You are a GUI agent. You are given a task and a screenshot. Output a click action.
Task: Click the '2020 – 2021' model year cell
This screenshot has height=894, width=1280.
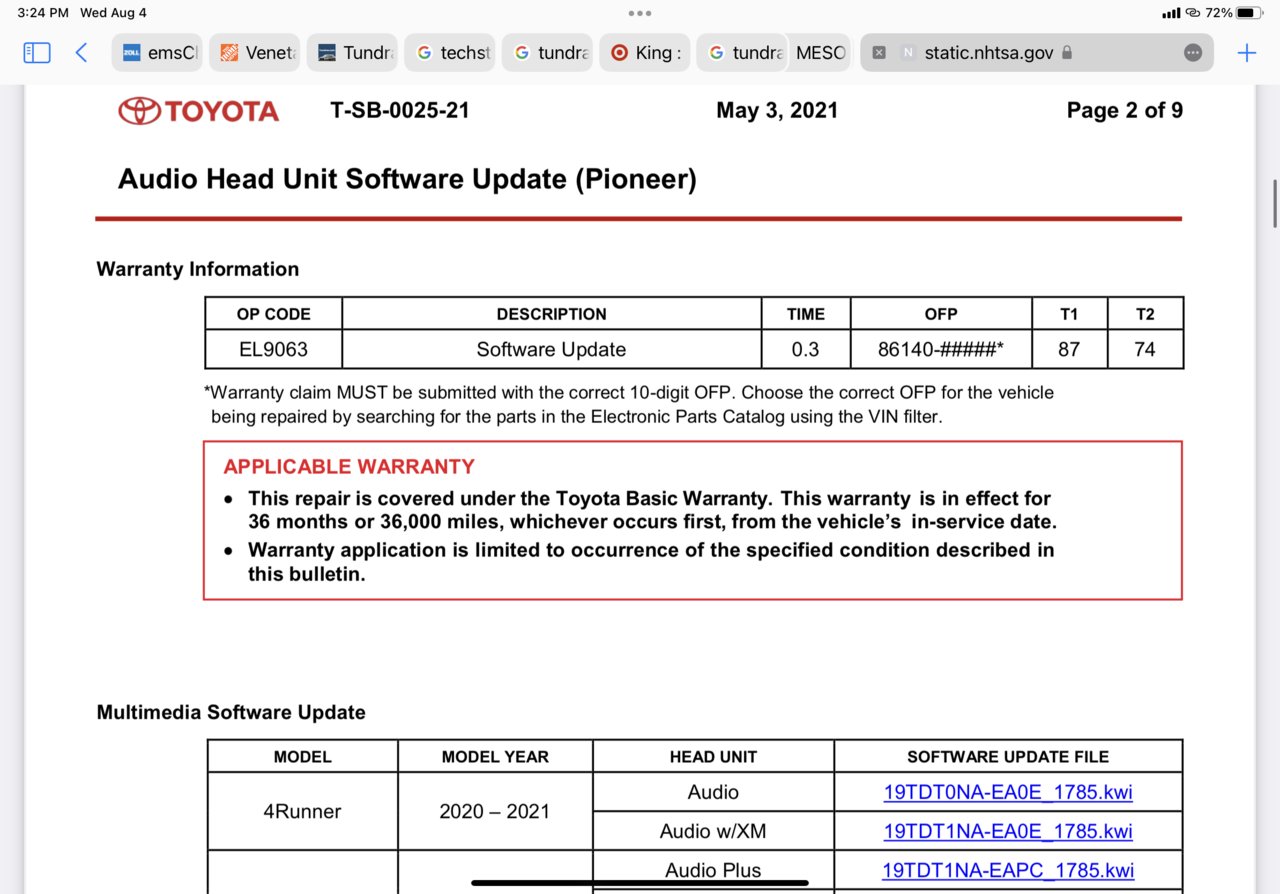pyautogui.click(x=495, y=811)
